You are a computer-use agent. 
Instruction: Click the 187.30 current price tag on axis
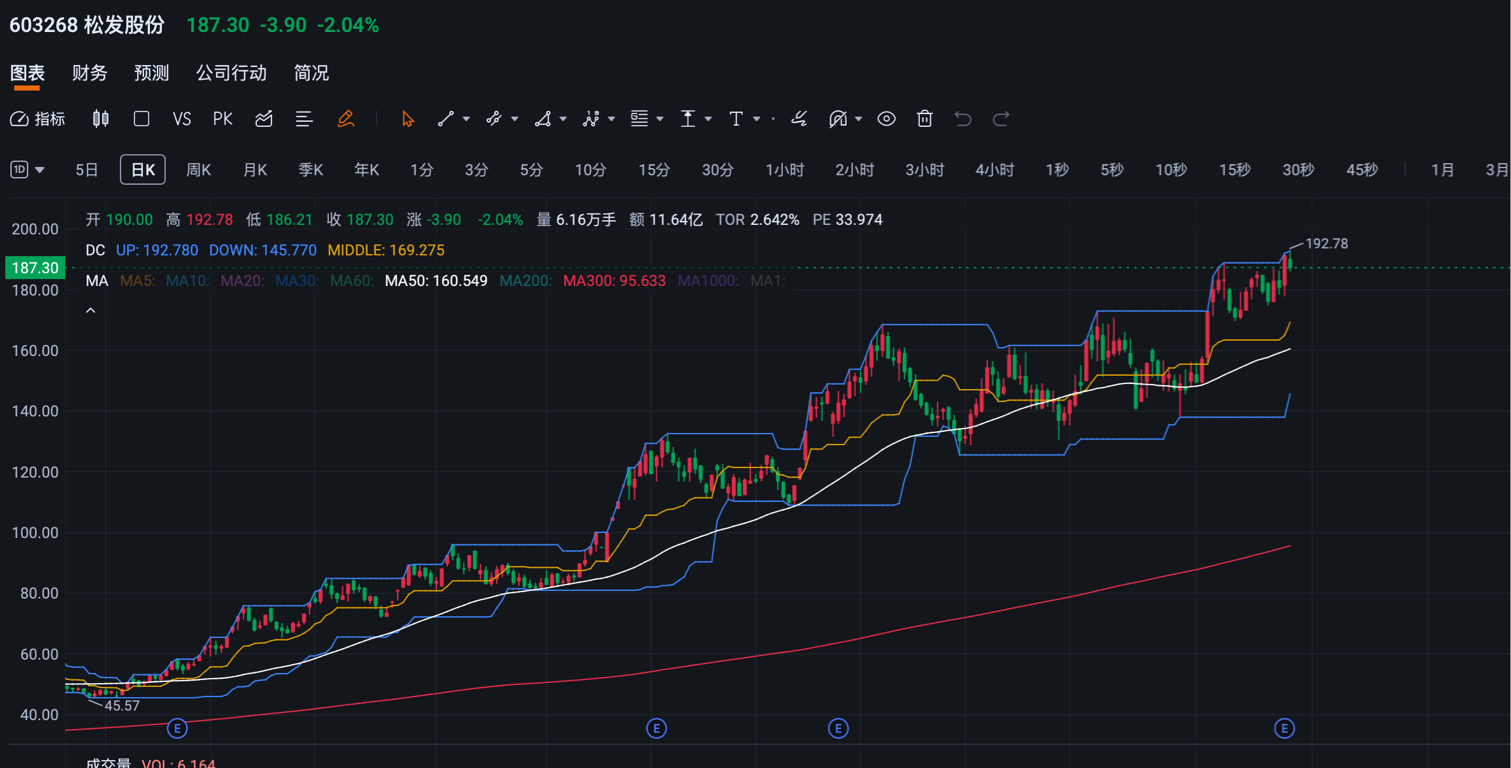pyautogui.click(x=36, y=268)
